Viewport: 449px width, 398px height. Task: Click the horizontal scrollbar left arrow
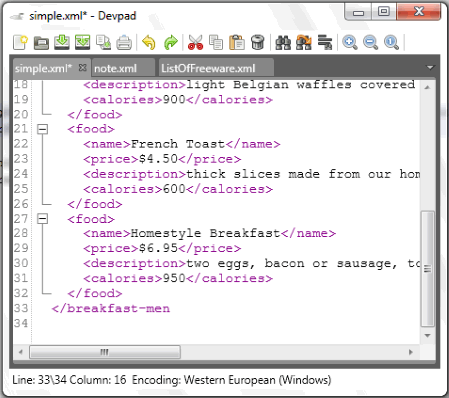point(21,352)
